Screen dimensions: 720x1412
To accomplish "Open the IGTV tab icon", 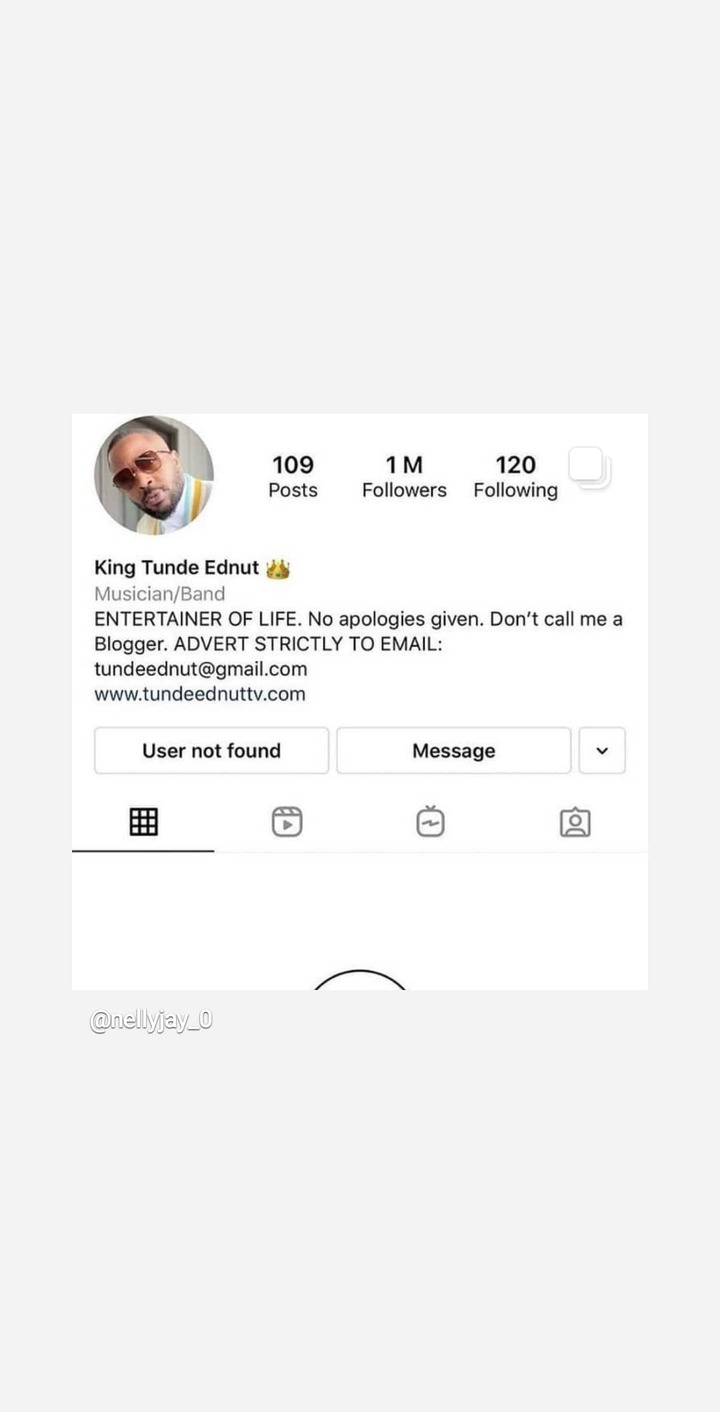I will coord(430,821).
